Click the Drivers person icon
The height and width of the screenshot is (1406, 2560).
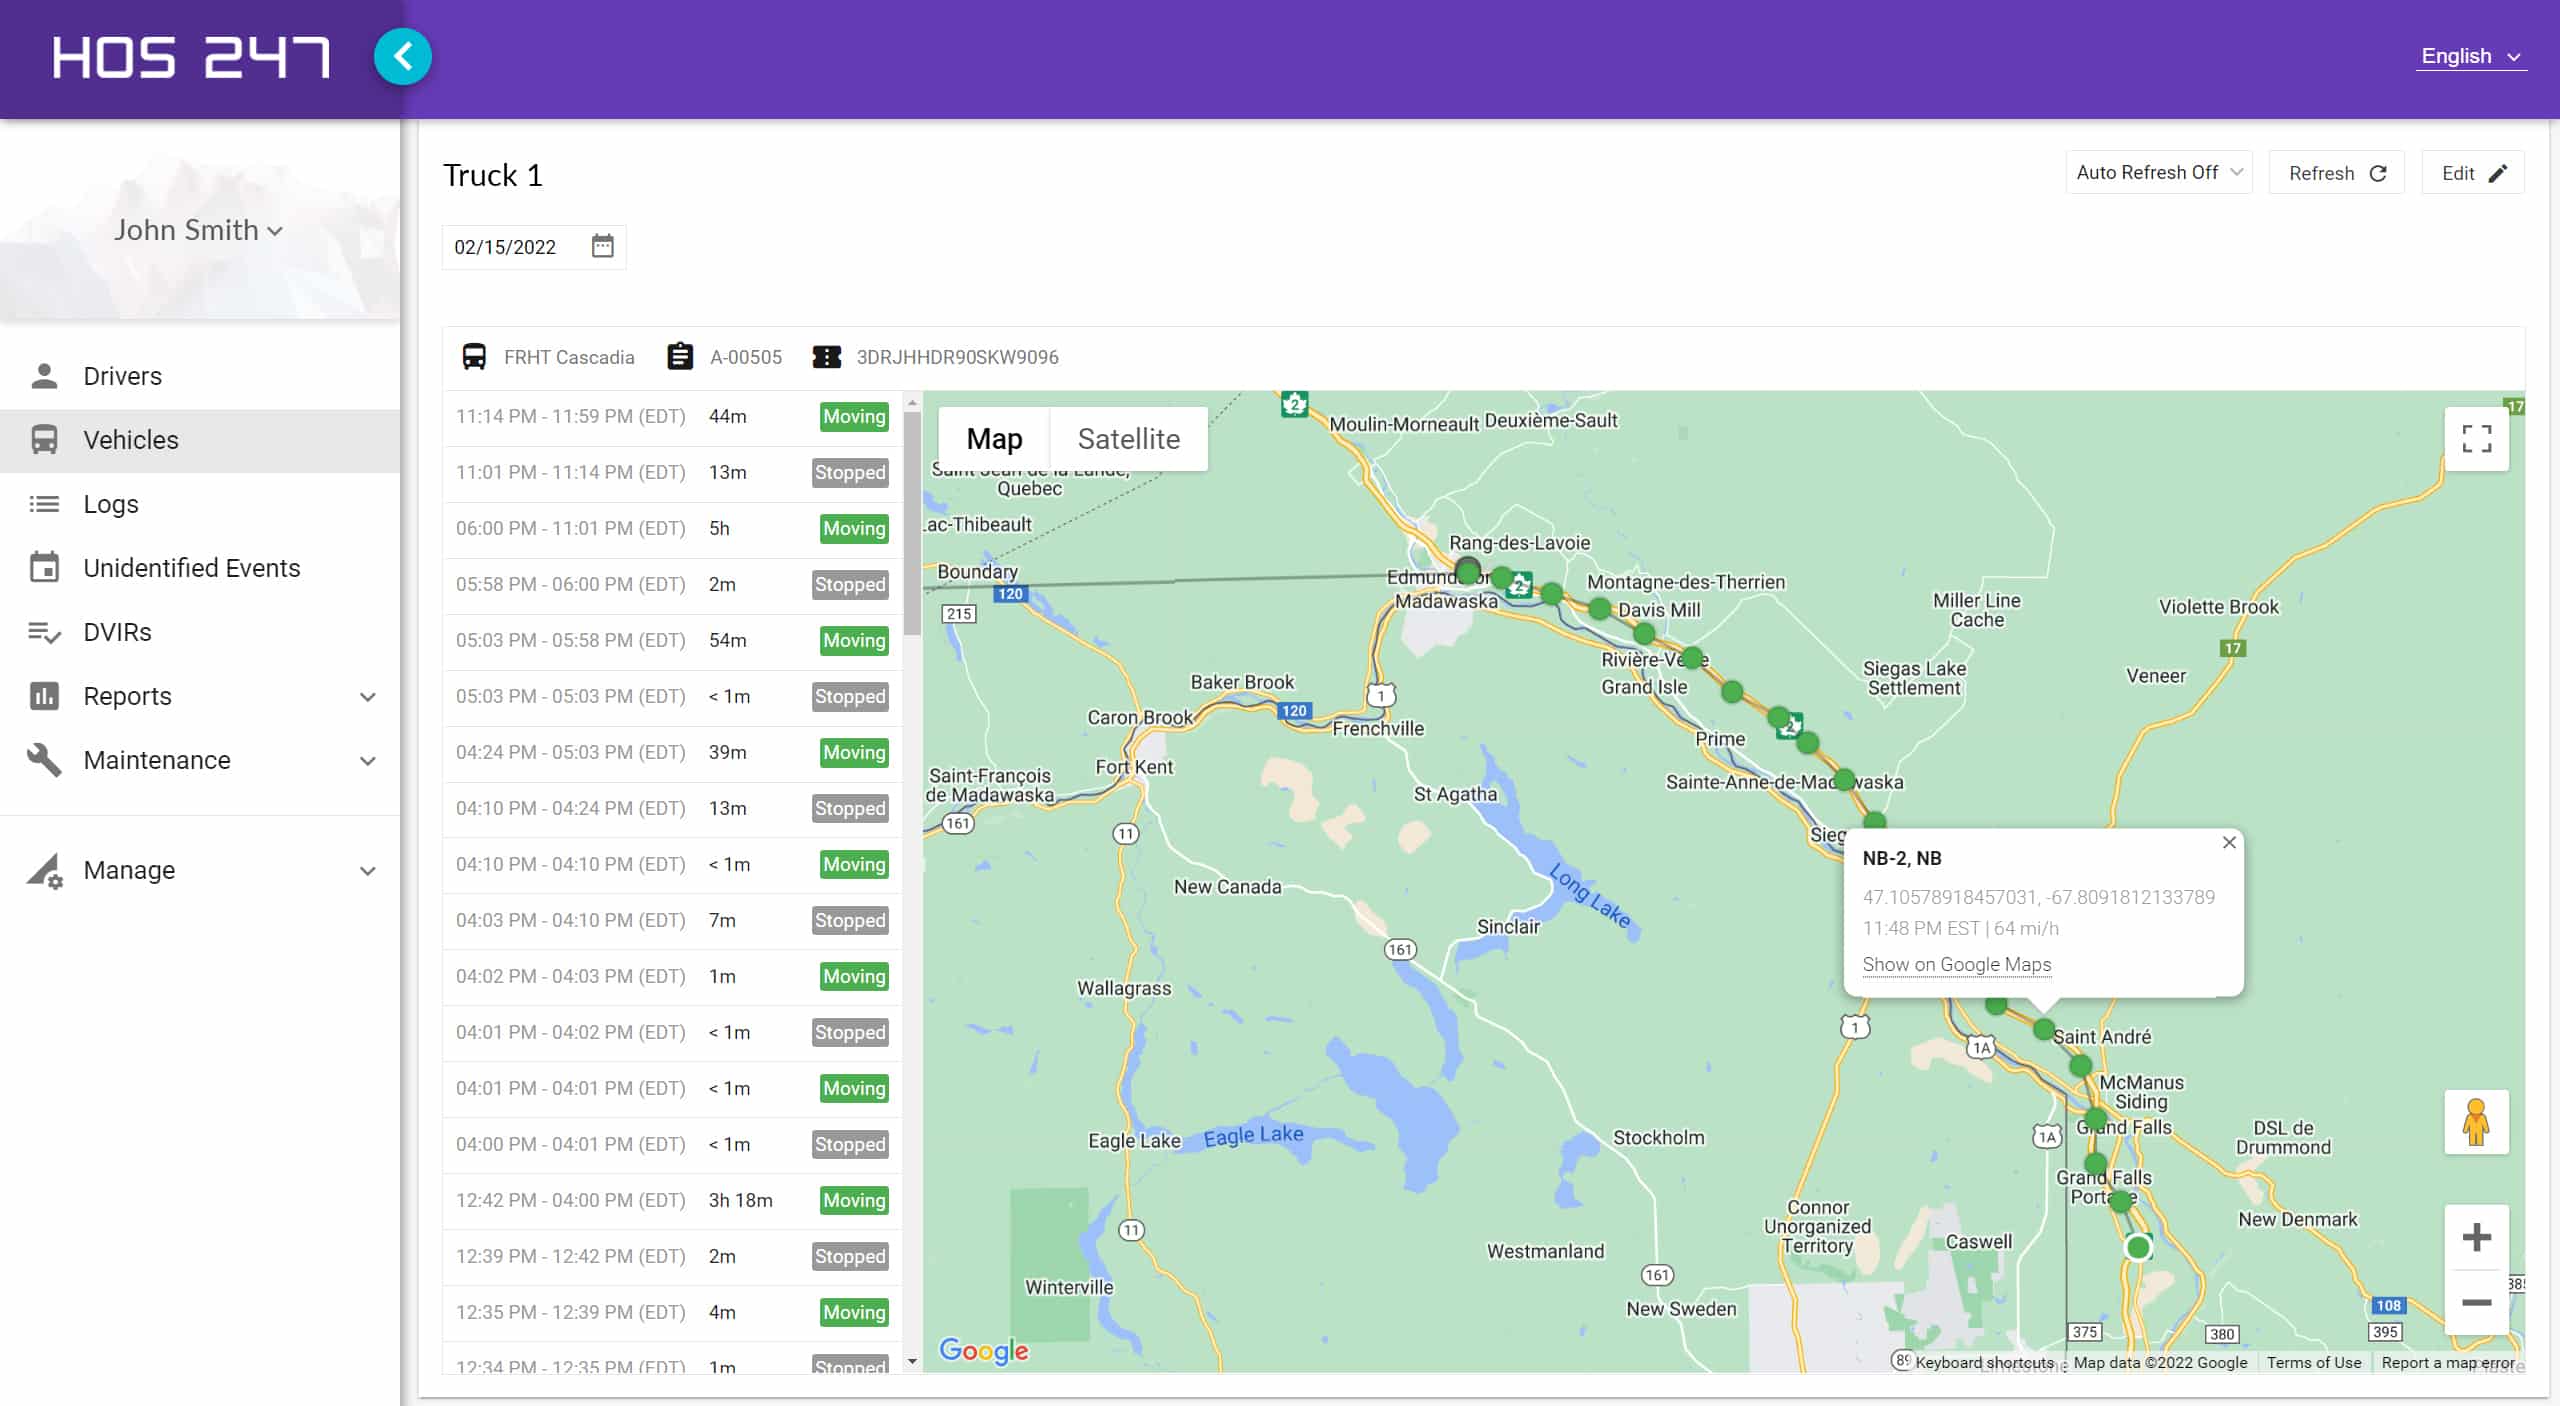coord(44,376)
